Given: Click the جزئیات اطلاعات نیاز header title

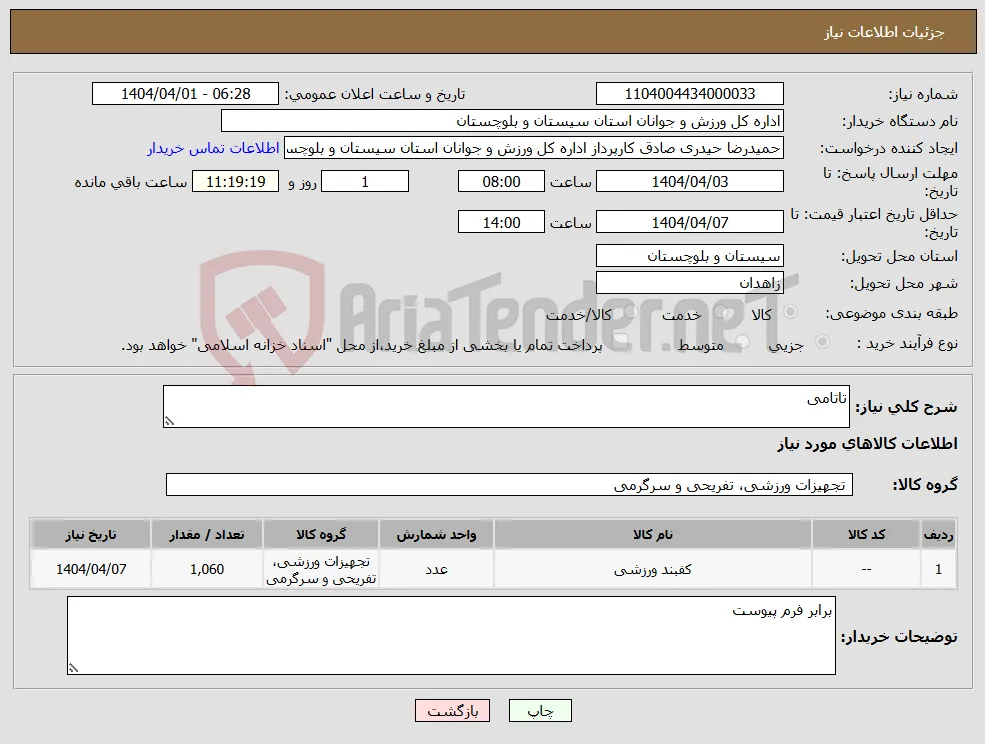Looking at the screenshot, I should (x=884, y=32).
